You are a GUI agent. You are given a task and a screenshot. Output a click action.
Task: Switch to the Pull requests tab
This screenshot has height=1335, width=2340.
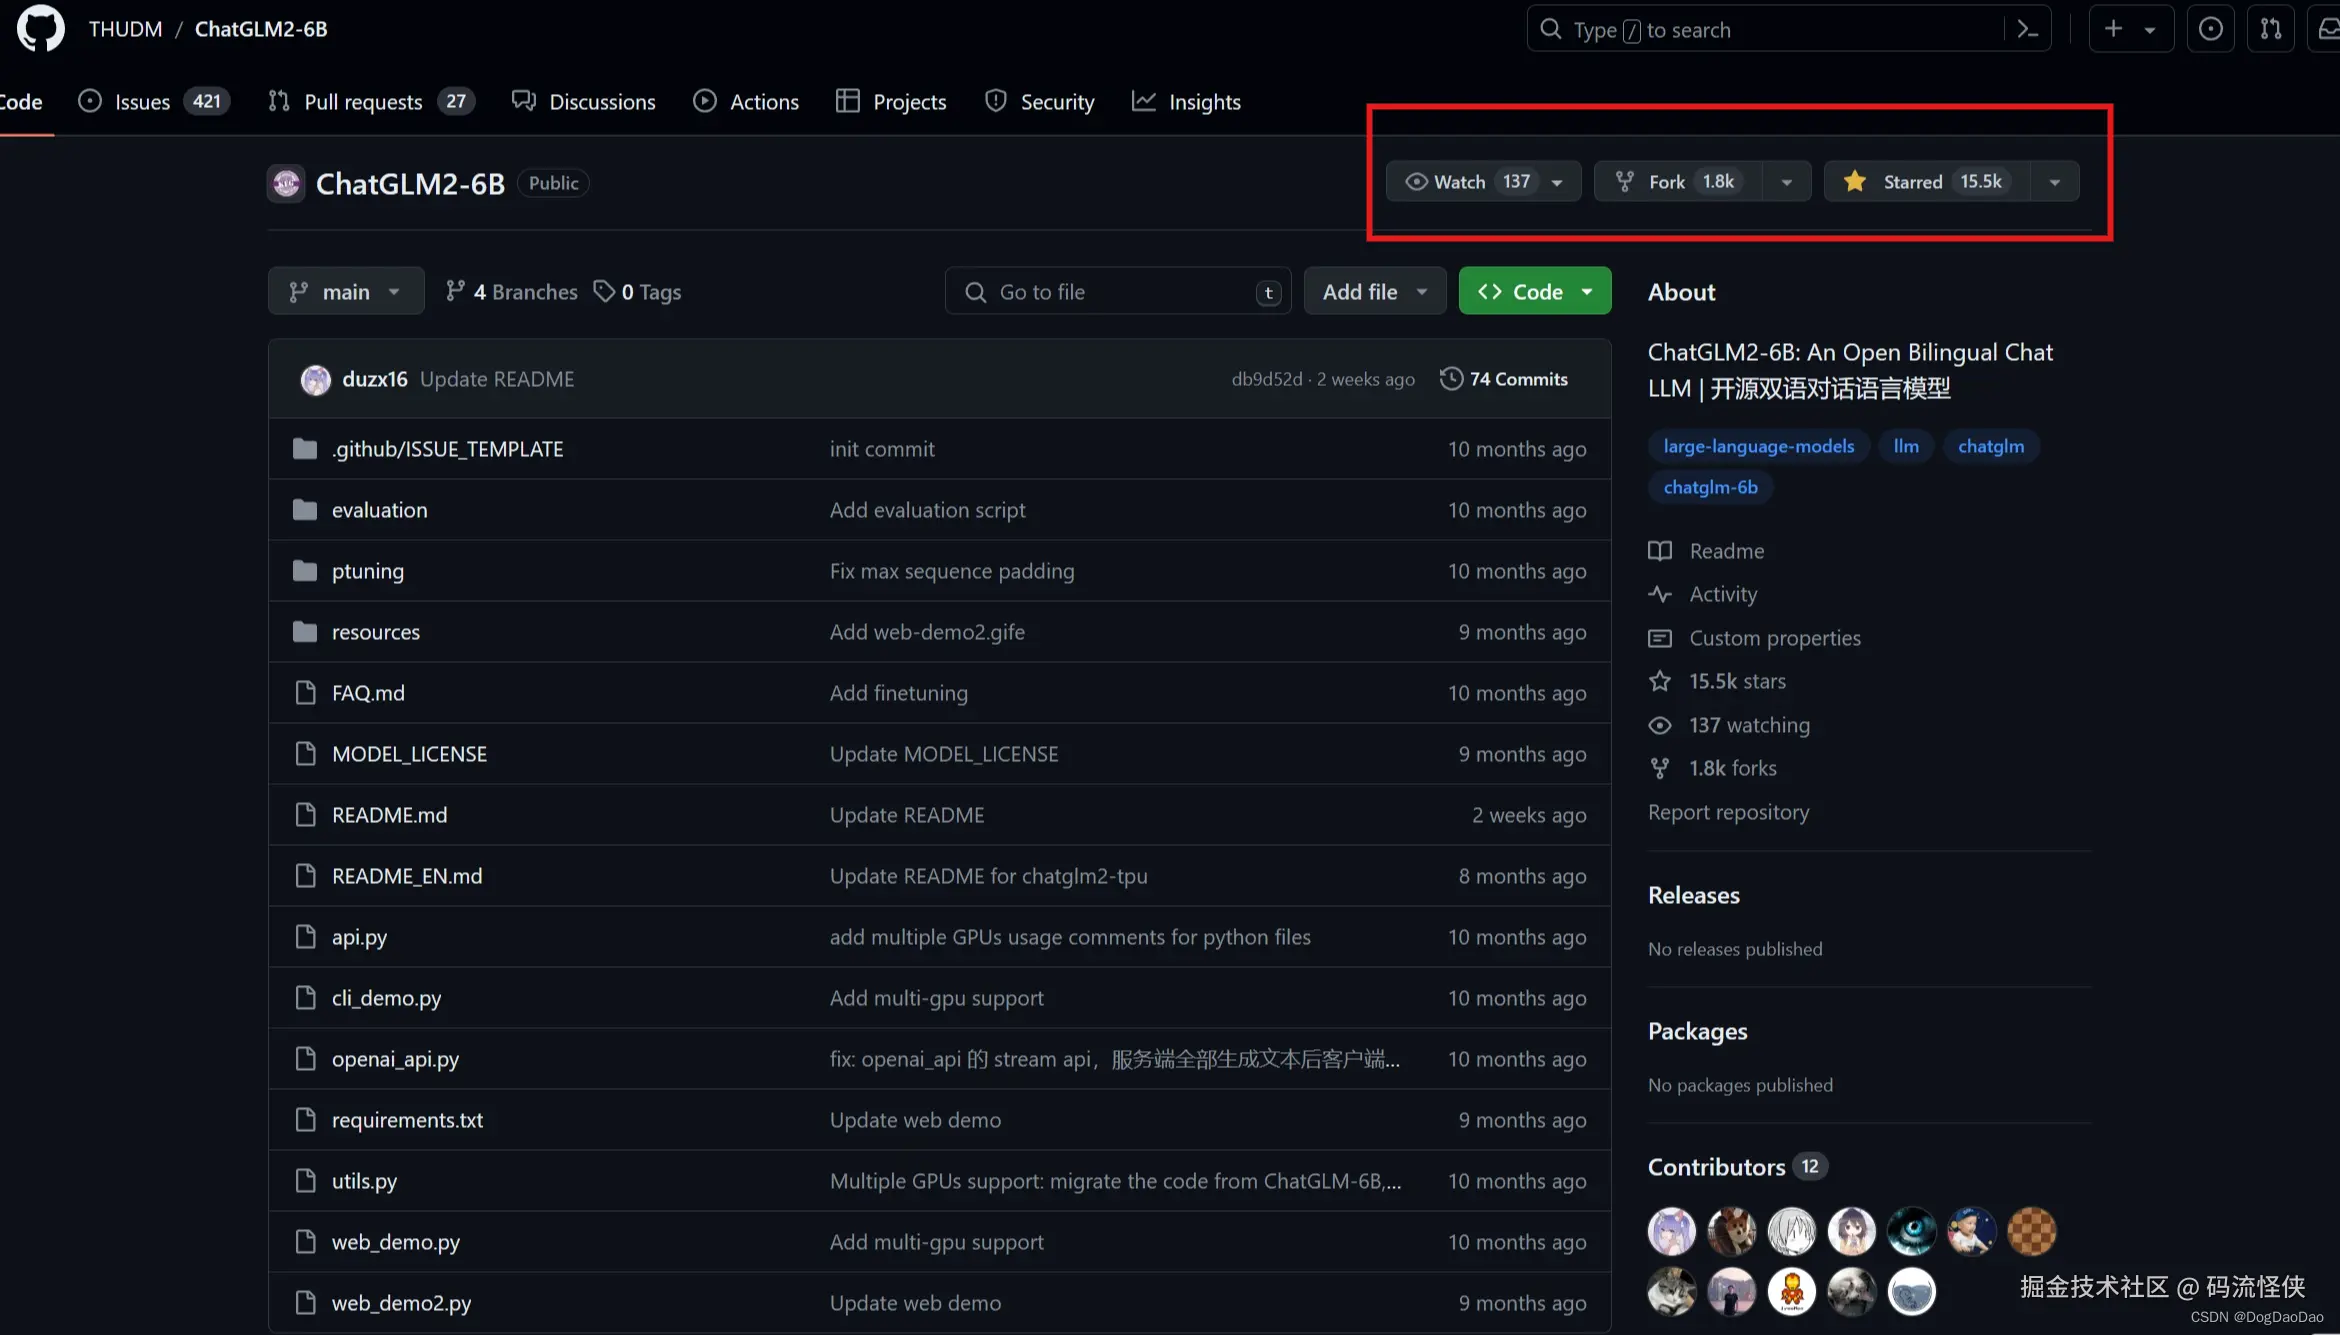(371, 101)
